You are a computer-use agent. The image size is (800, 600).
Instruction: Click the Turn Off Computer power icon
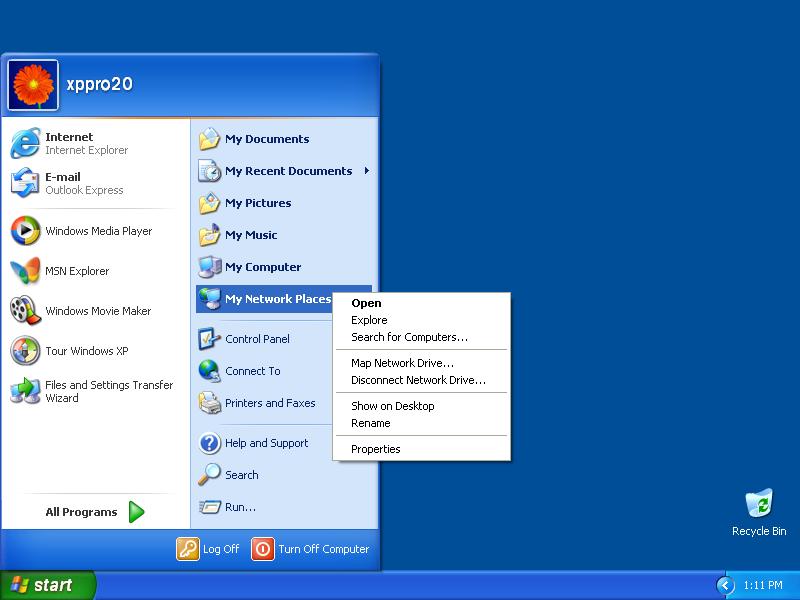click(x=263, y=549)
